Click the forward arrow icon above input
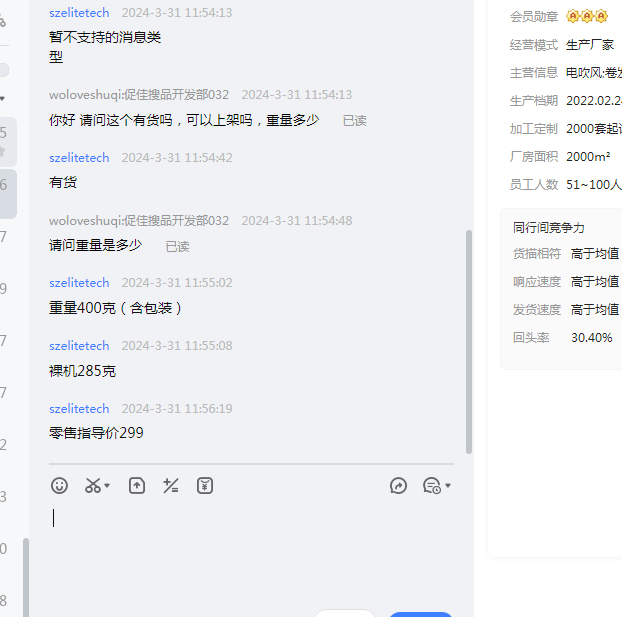 coord(398,486)
